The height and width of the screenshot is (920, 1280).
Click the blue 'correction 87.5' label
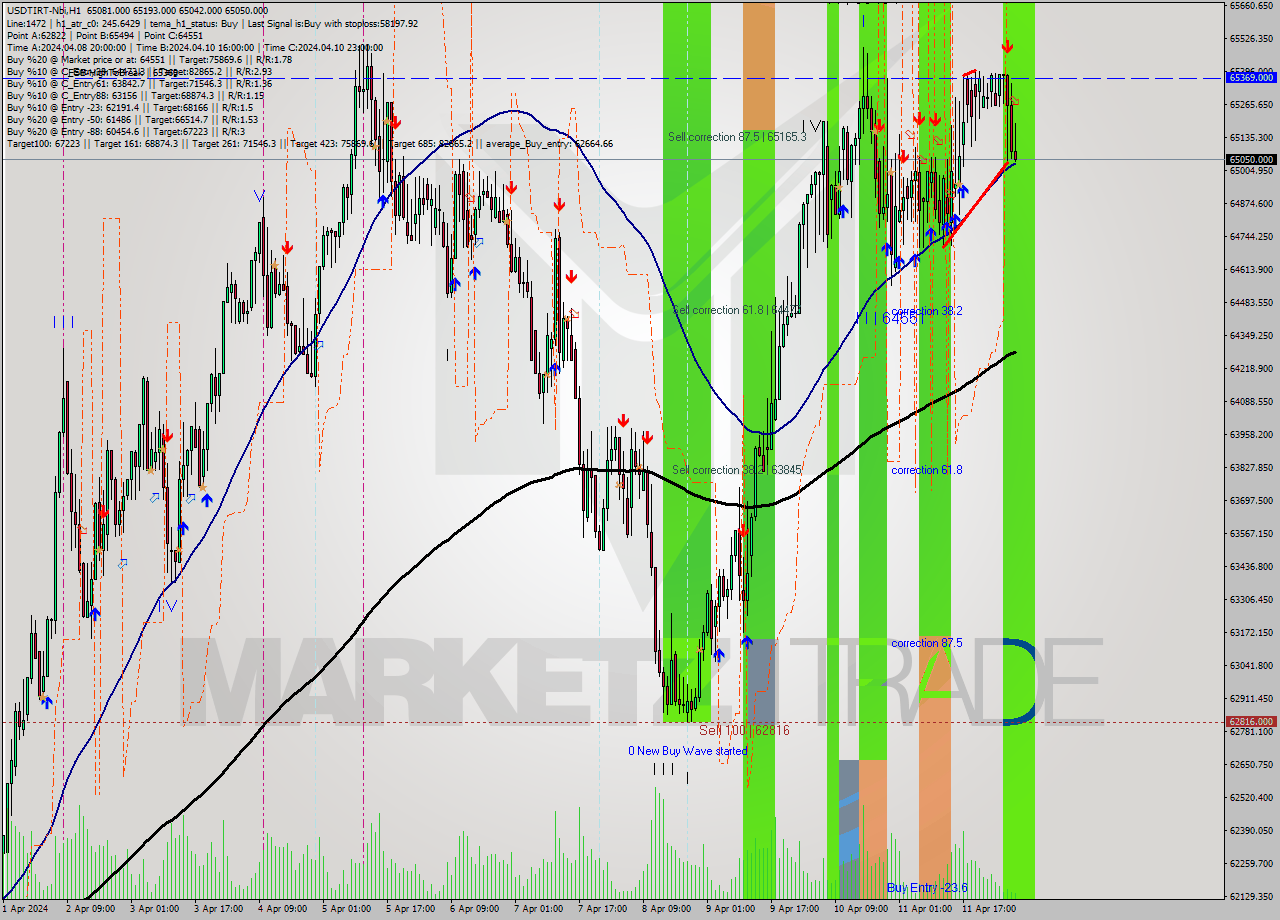click(x=927, y=643)
